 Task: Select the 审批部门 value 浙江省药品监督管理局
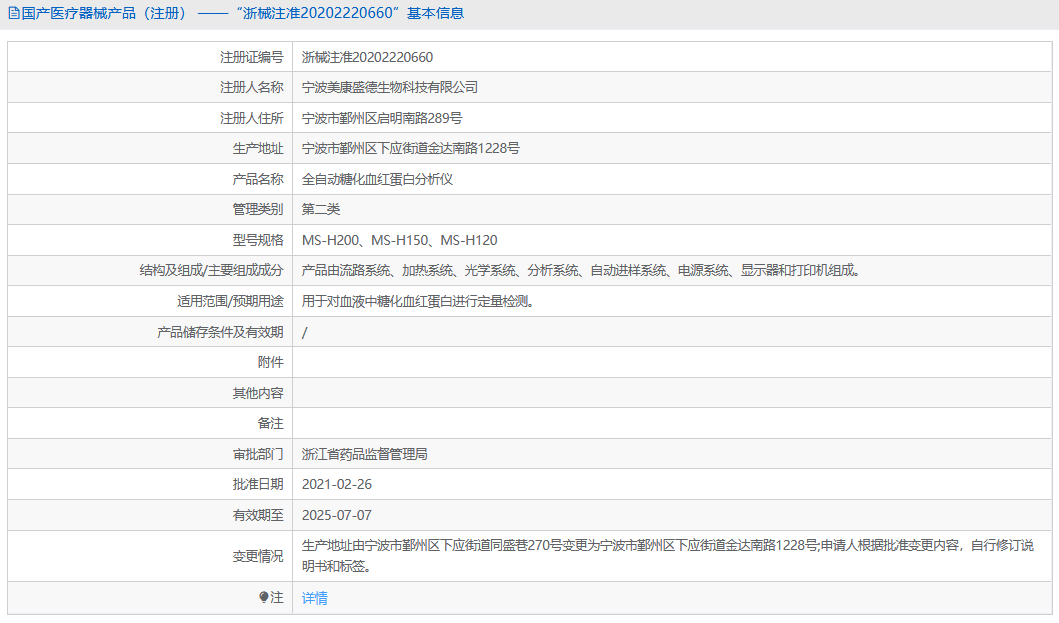(373, 453)
